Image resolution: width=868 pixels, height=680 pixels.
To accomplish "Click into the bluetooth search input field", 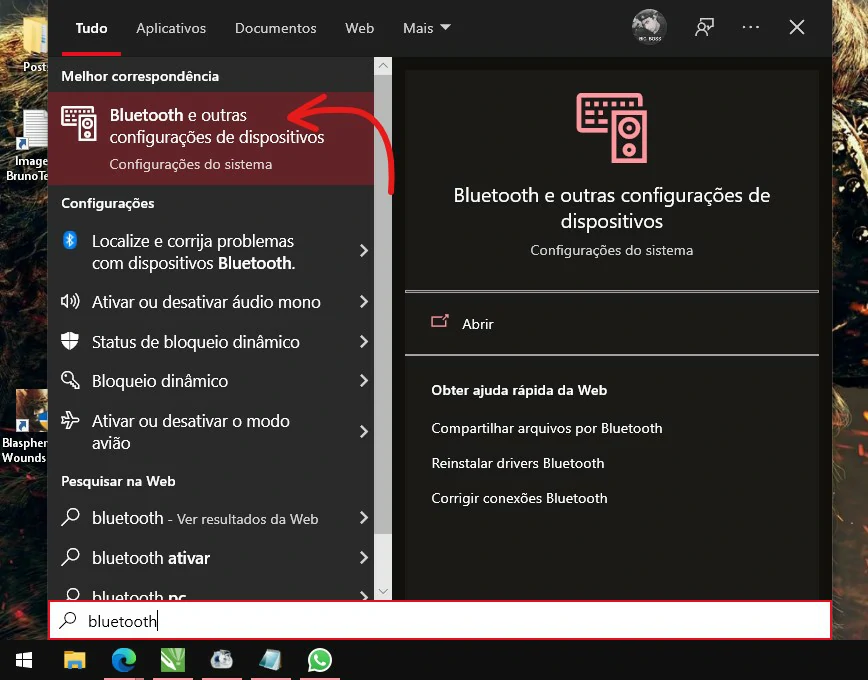I will point(440,620).
